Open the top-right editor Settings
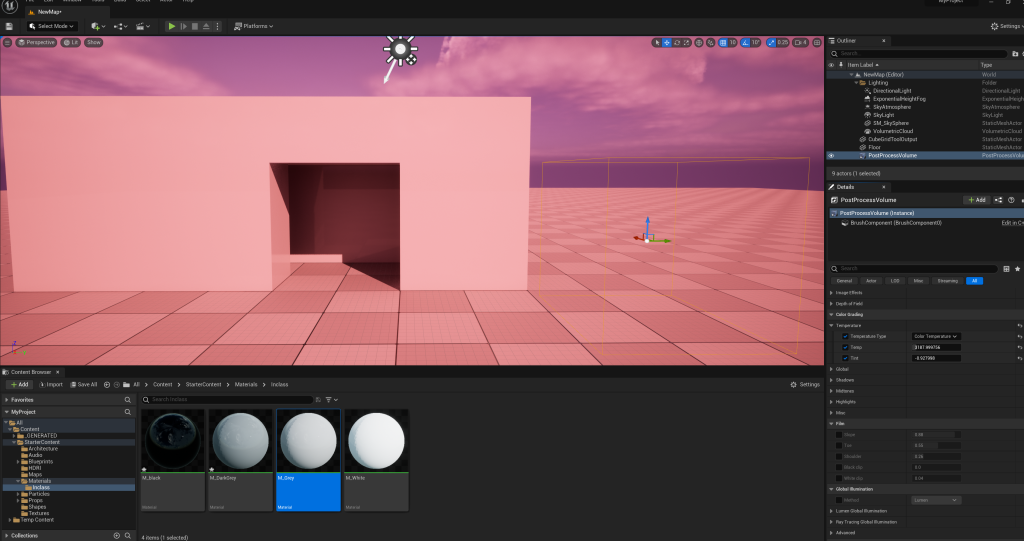This screenshot has height=541, width=1024. tap(1006, 26)
